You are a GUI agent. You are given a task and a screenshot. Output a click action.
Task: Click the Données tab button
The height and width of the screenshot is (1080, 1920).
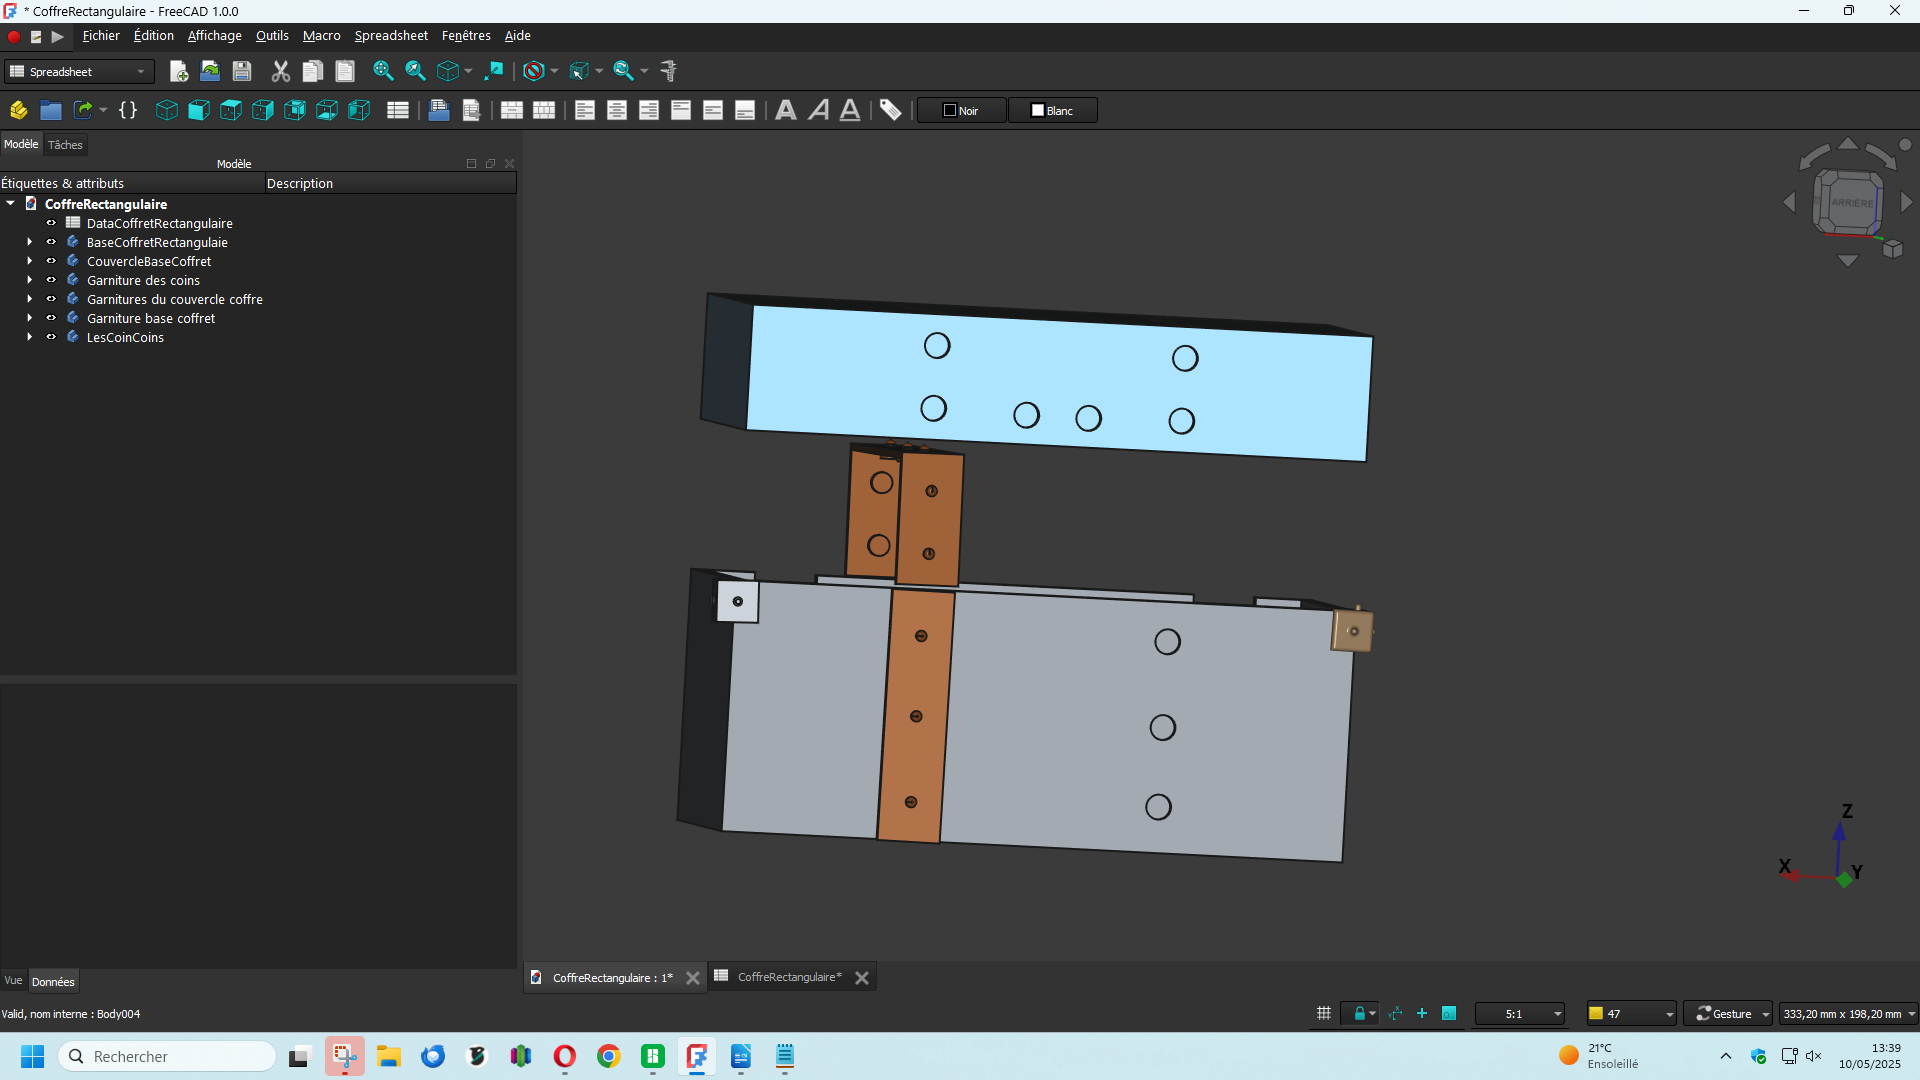click(53, 981)
